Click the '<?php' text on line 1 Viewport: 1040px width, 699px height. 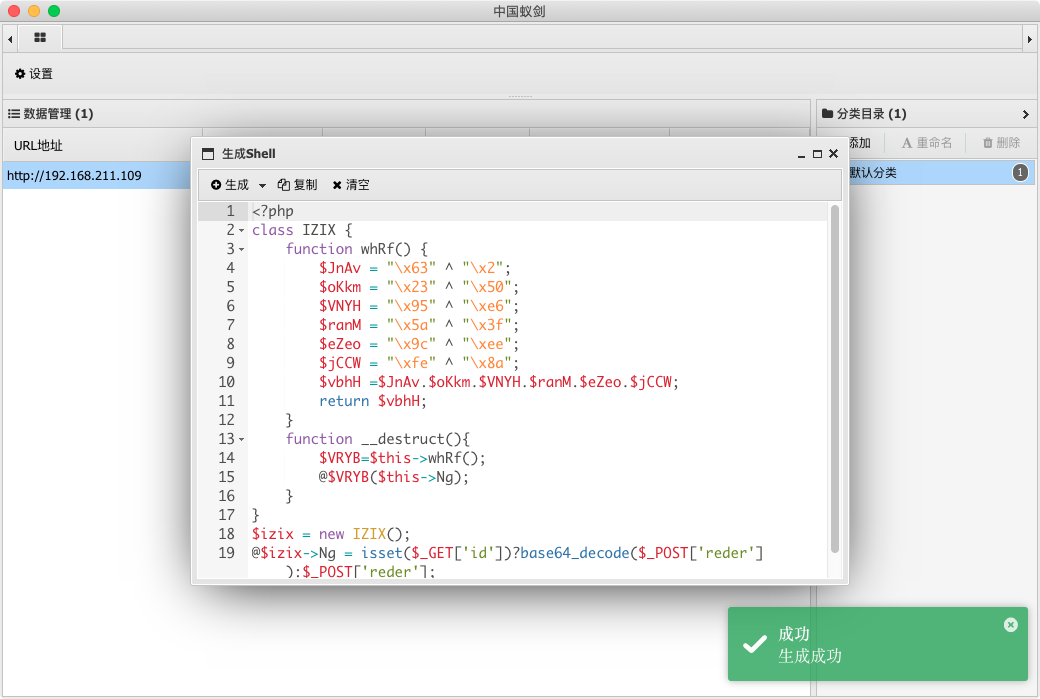pos(273,211)
